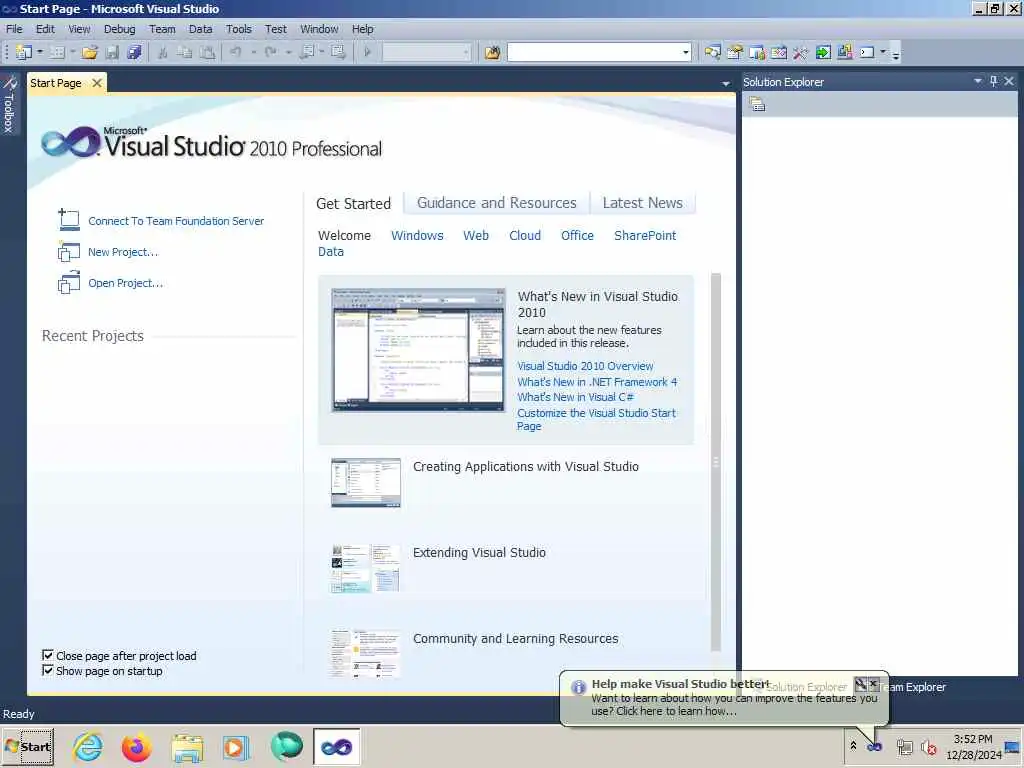Click the Start Page content vertical scrollbar
Viewport: 1024px width, 768px height.
click(x=716, y=462)
